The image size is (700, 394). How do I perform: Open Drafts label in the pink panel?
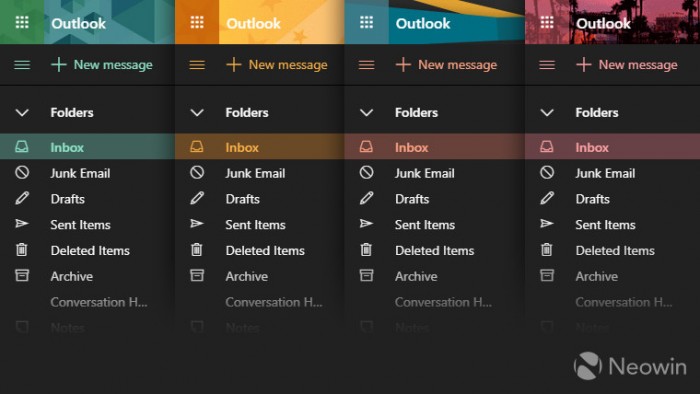(x=592, y=199)
